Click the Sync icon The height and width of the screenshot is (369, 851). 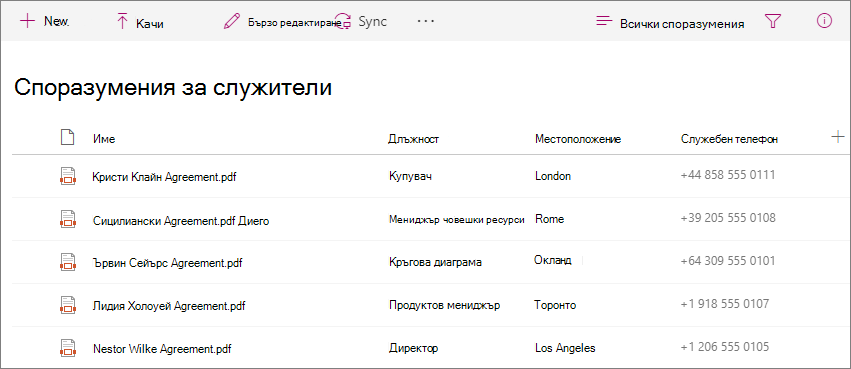343,22
